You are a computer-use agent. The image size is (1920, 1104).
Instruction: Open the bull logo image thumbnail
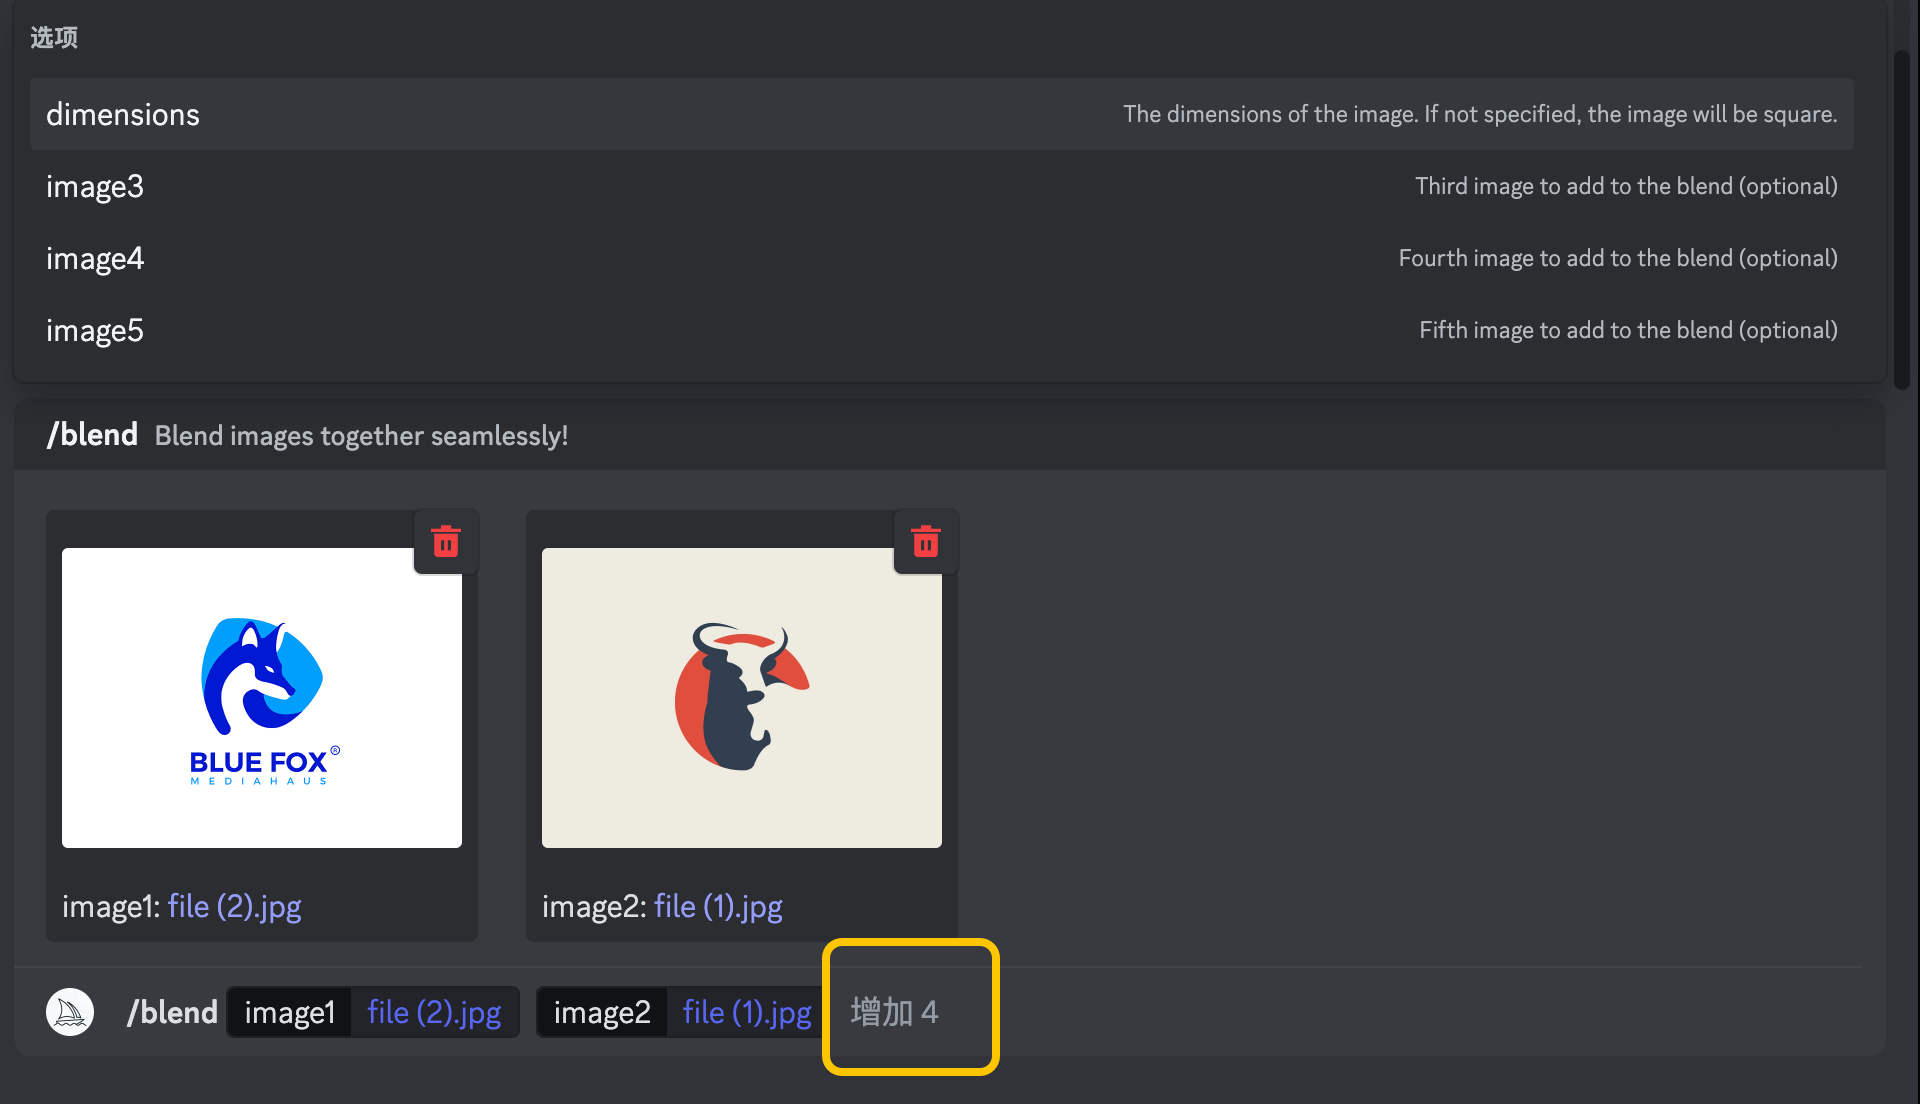[742, 698]
